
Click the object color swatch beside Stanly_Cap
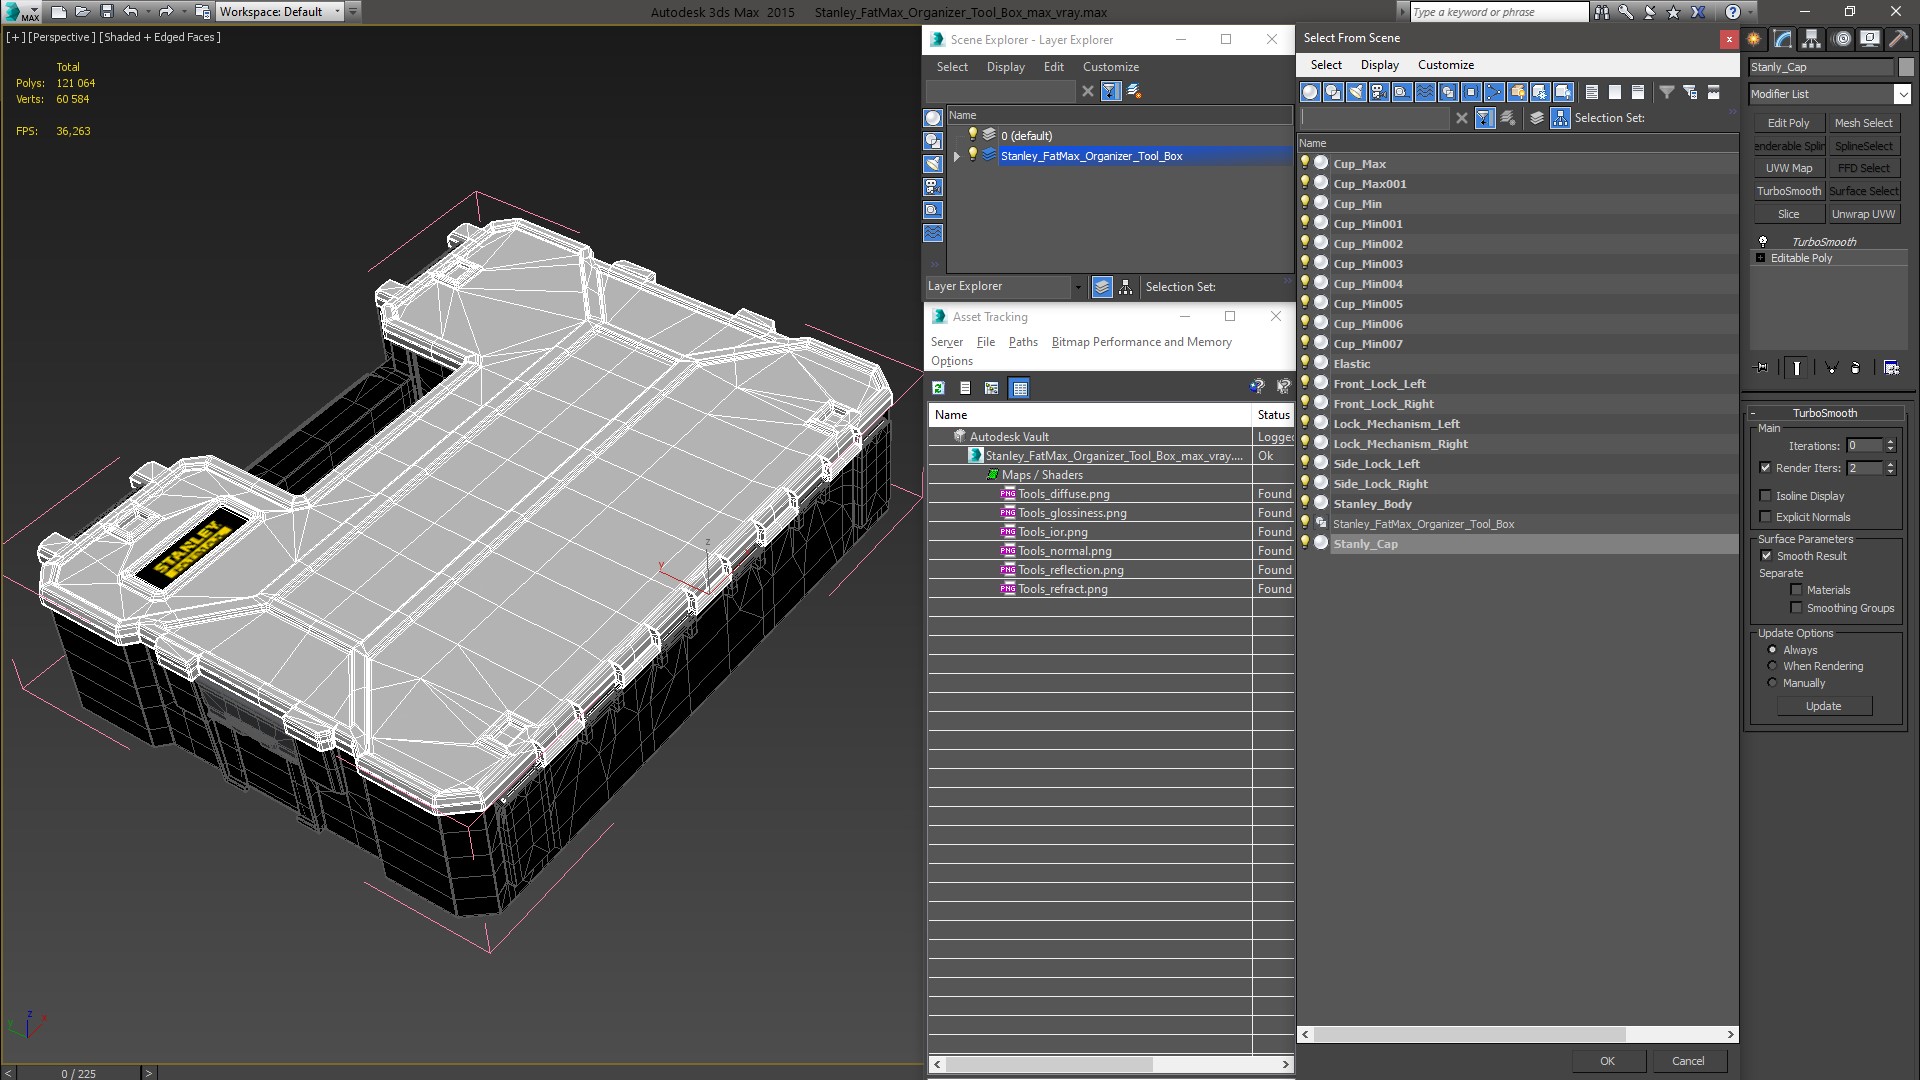(x=1906, y=67)
